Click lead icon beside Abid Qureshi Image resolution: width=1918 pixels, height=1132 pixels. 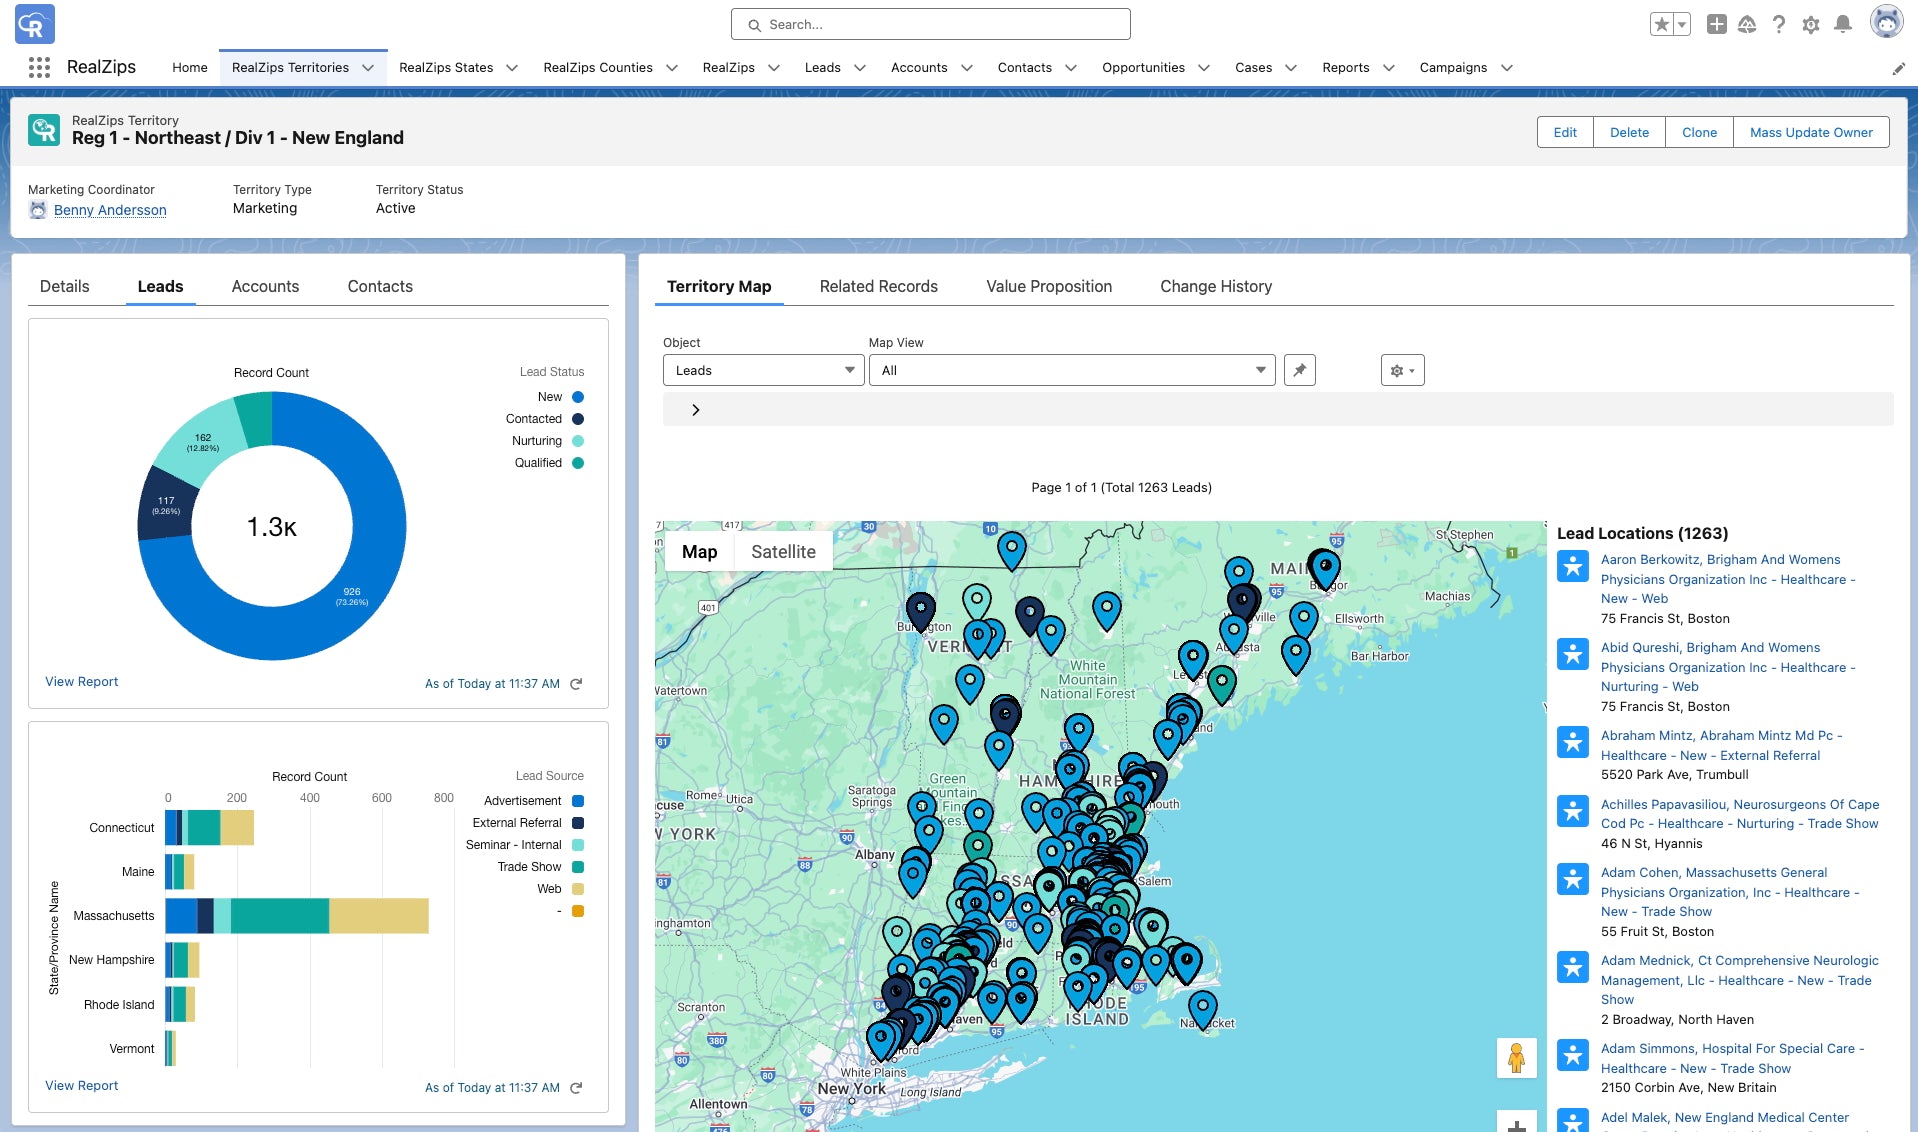(x=1573, y=654)
